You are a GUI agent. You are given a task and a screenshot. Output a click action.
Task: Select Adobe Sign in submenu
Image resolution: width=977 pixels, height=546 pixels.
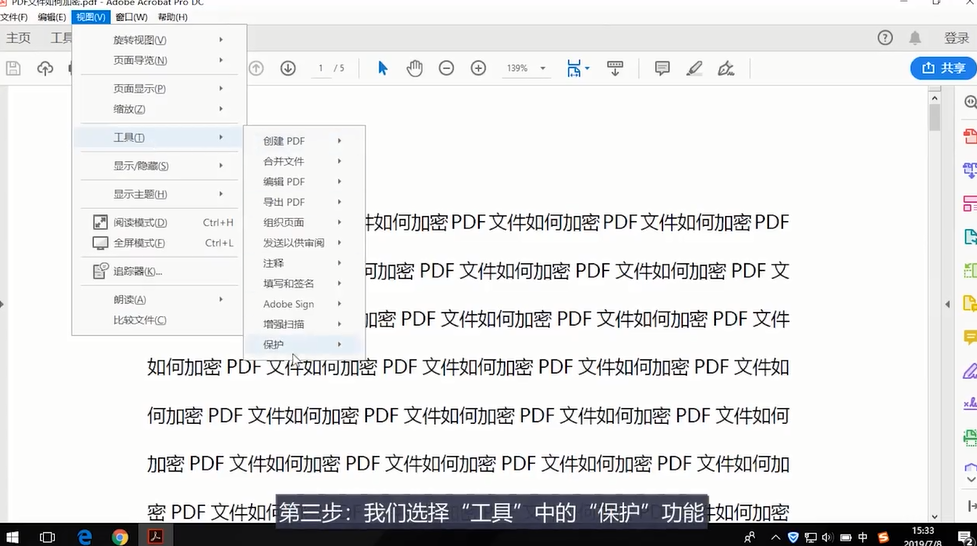(303, 304)
